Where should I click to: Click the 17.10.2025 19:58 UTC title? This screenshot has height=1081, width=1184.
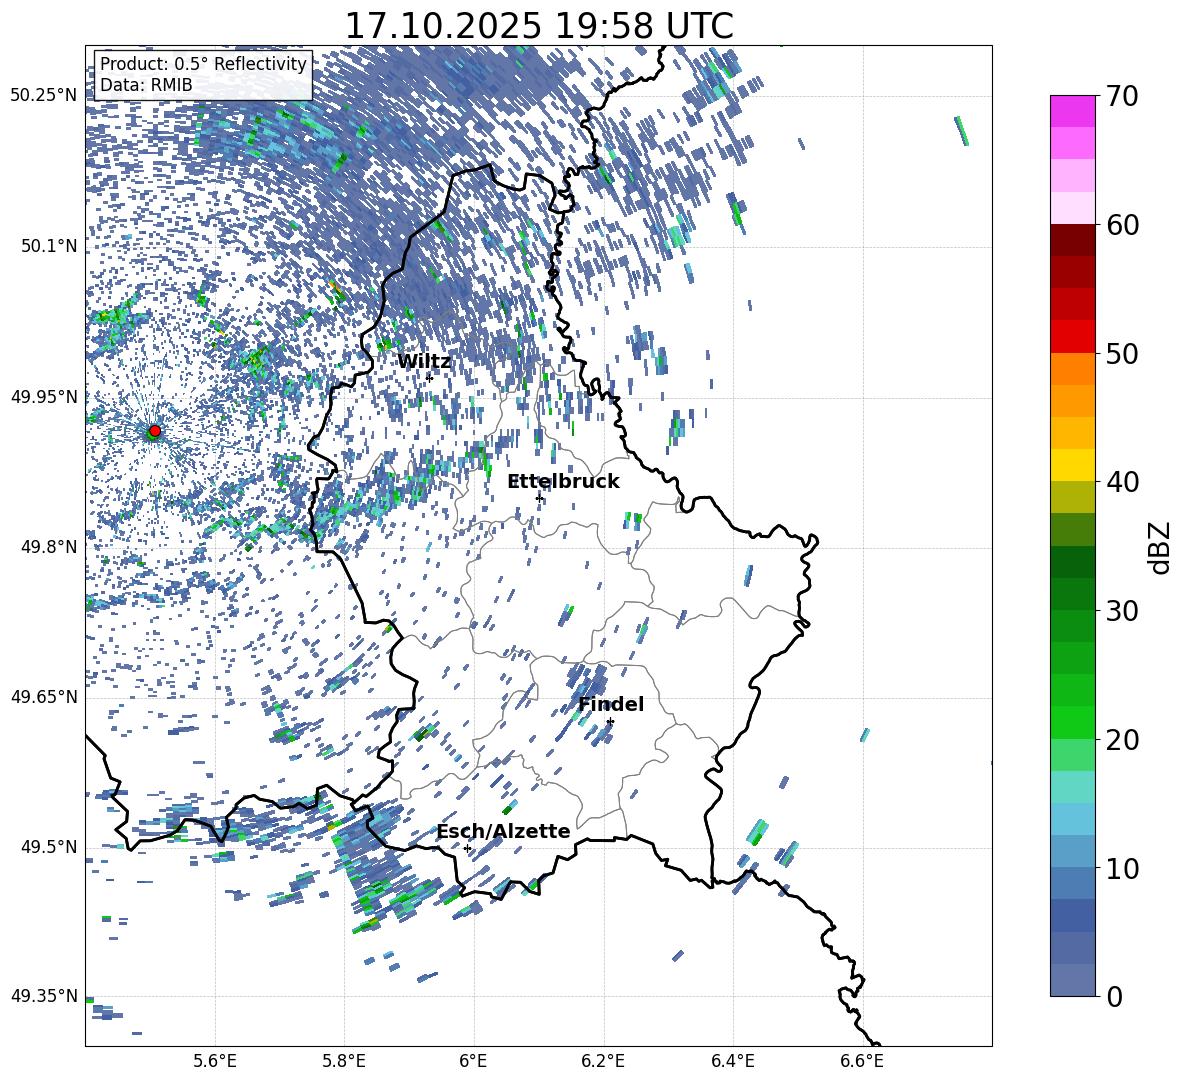[539, 26]
